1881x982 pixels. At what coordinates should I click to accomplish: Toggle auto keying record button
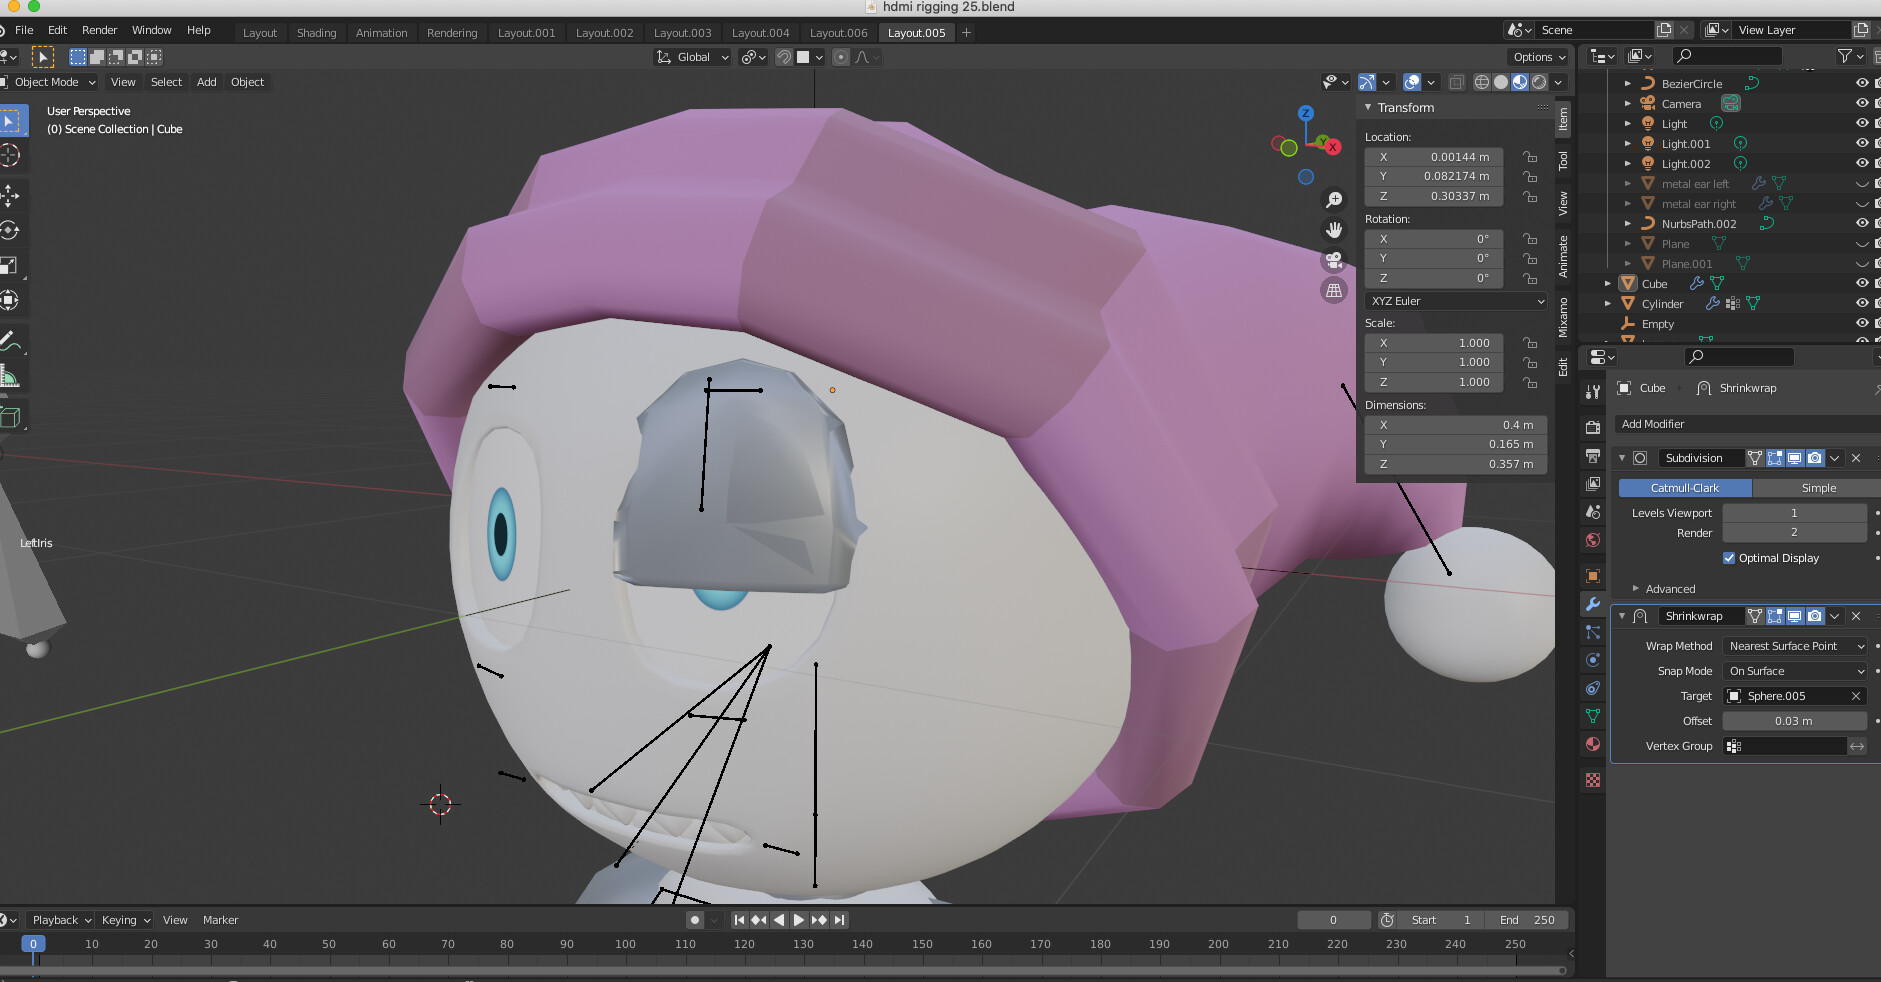[695, 920]
